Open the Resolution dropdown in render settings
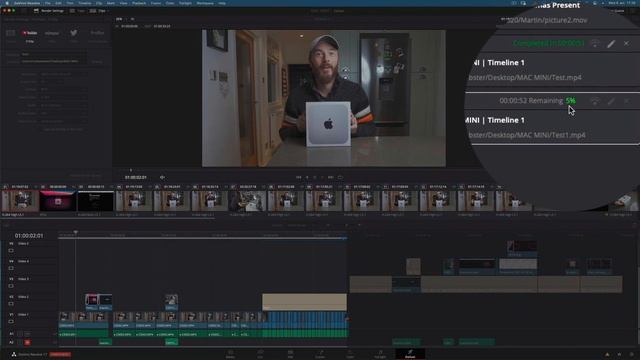Screen dimensions: 640x360 click(64, 74)
